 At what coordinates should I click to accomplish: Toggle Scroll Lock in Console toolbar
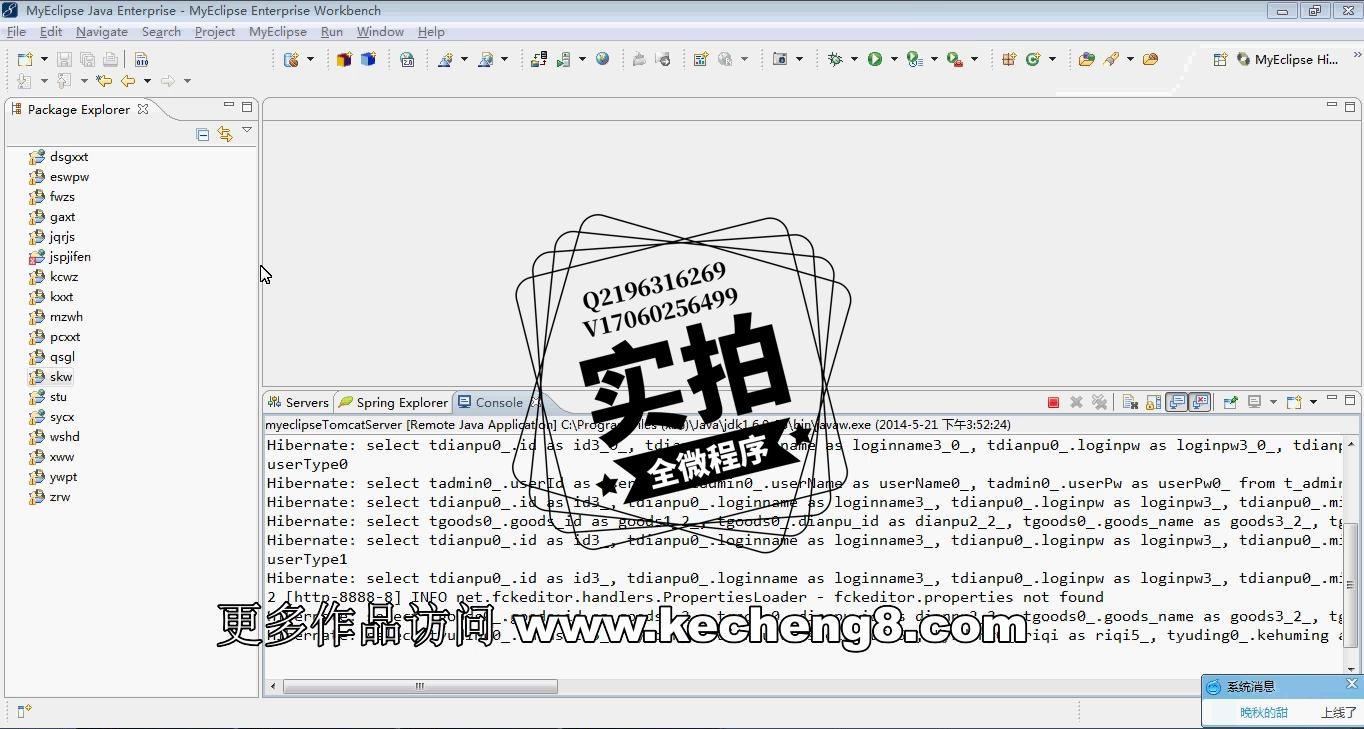coord(1153,402)
